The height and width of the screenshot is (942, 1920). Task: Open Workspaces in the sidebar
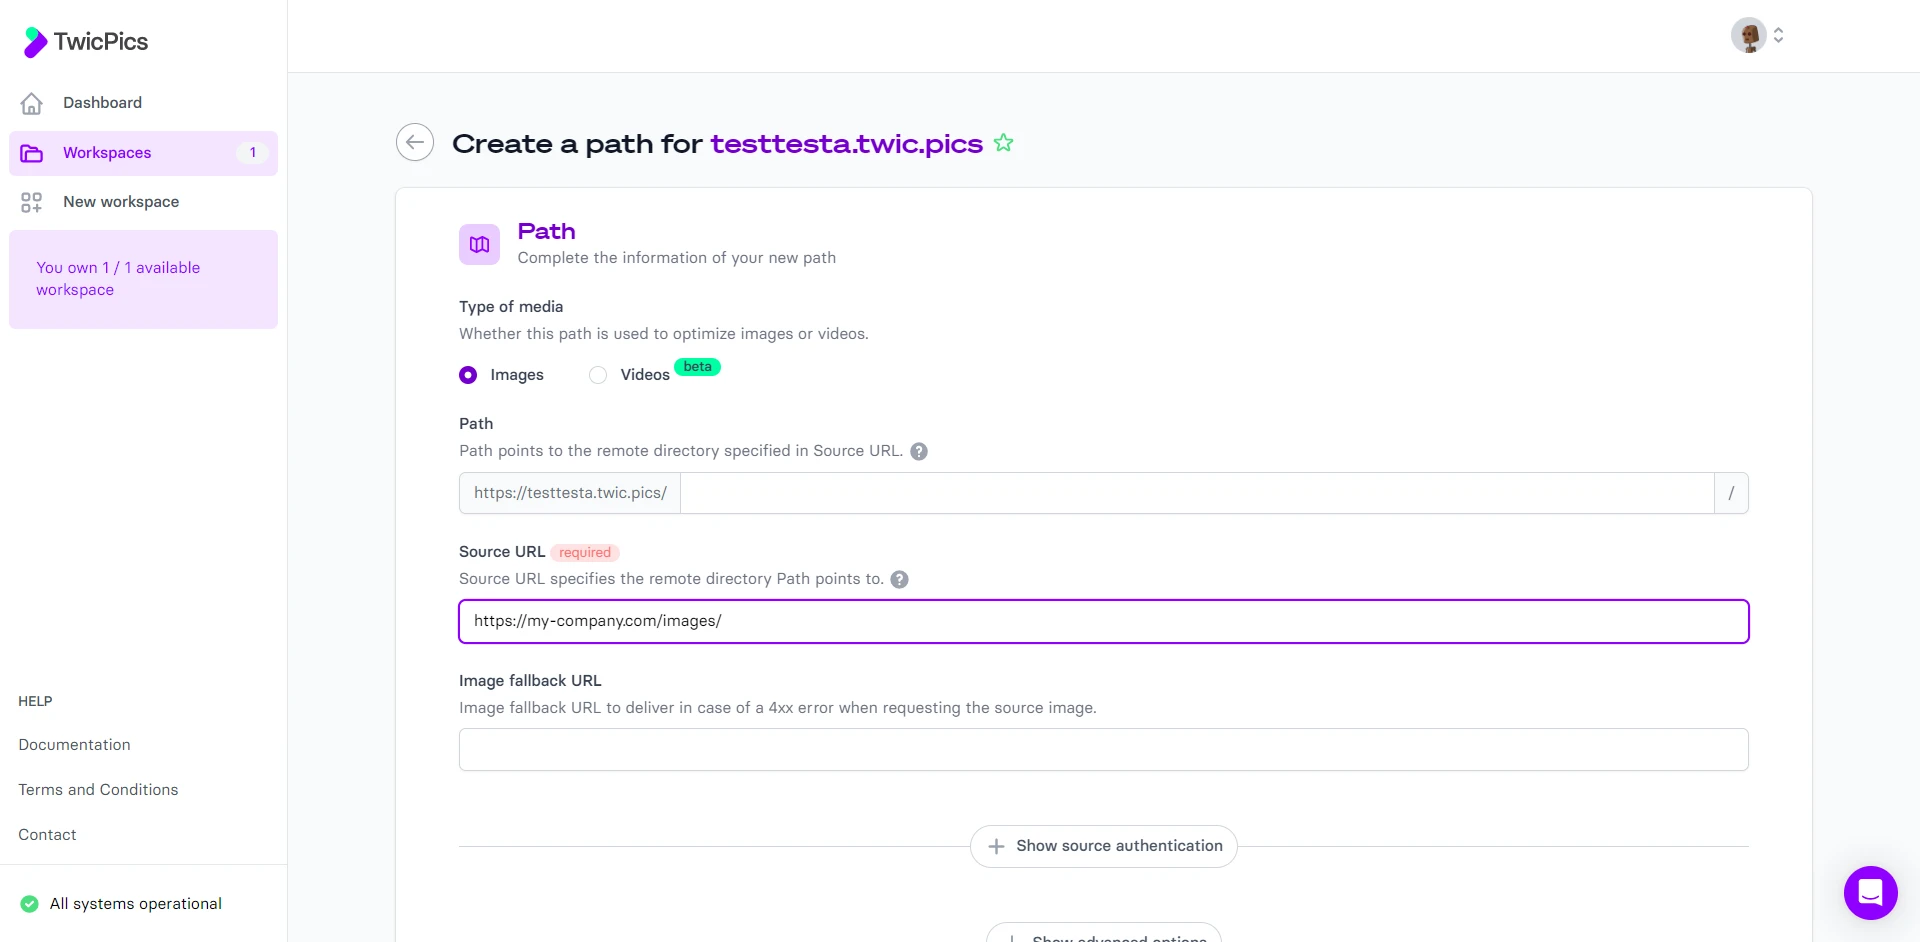pyautogui.click(x=143, y=153)
